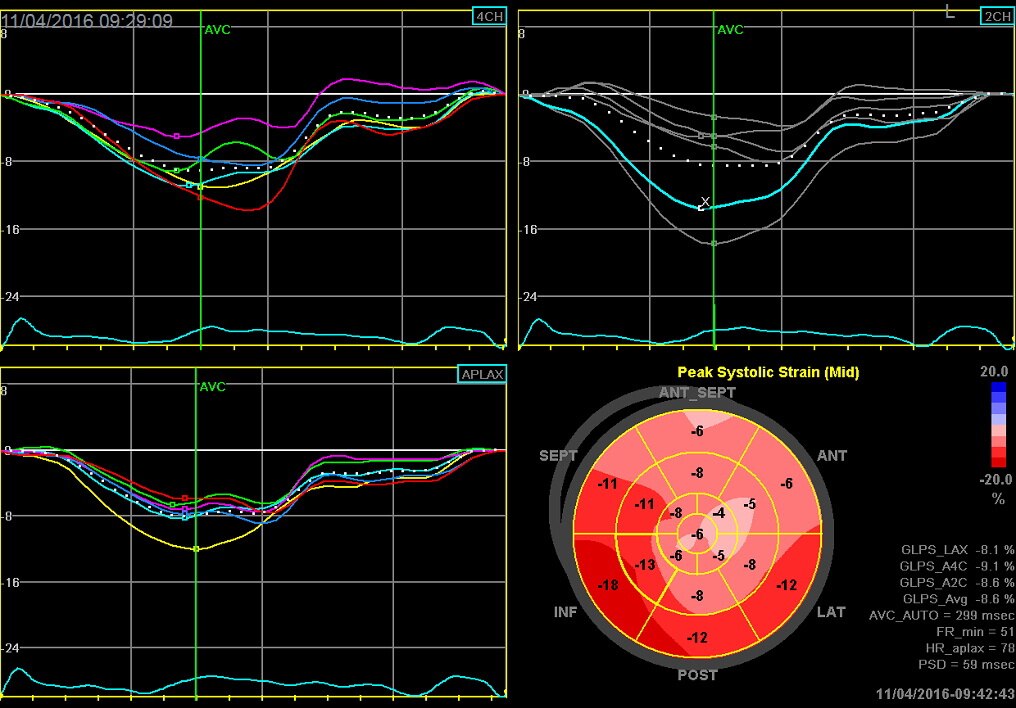
Task: Select the ANT_SEPT wall label
Action: coord(698,392)
